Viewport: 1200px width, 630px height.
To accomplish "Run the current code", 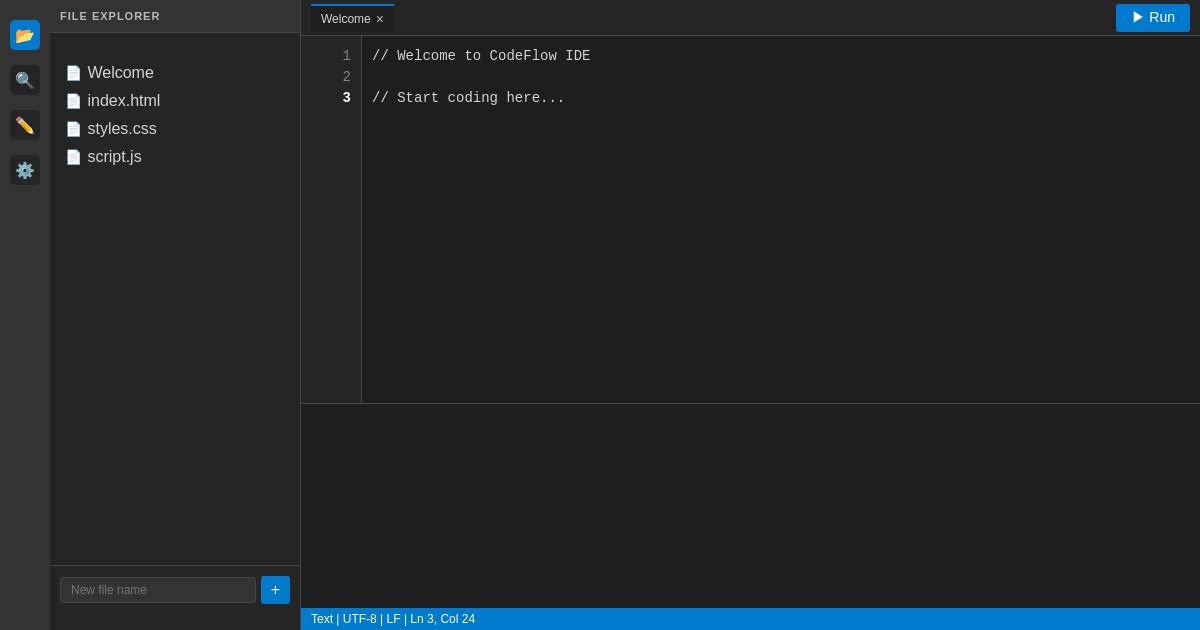I will pyautogui.click(x=1153, y=17).
